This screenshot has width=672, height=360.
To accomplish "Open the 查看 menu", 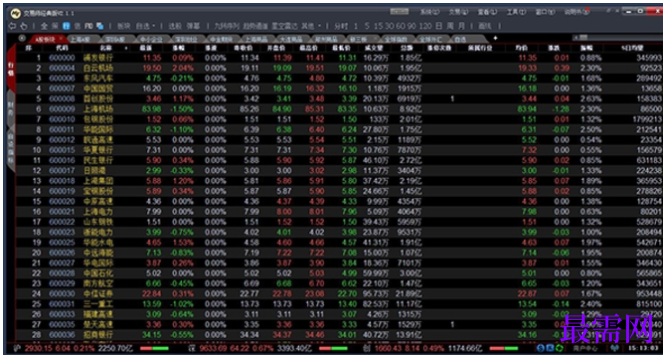I will [488, 12].
